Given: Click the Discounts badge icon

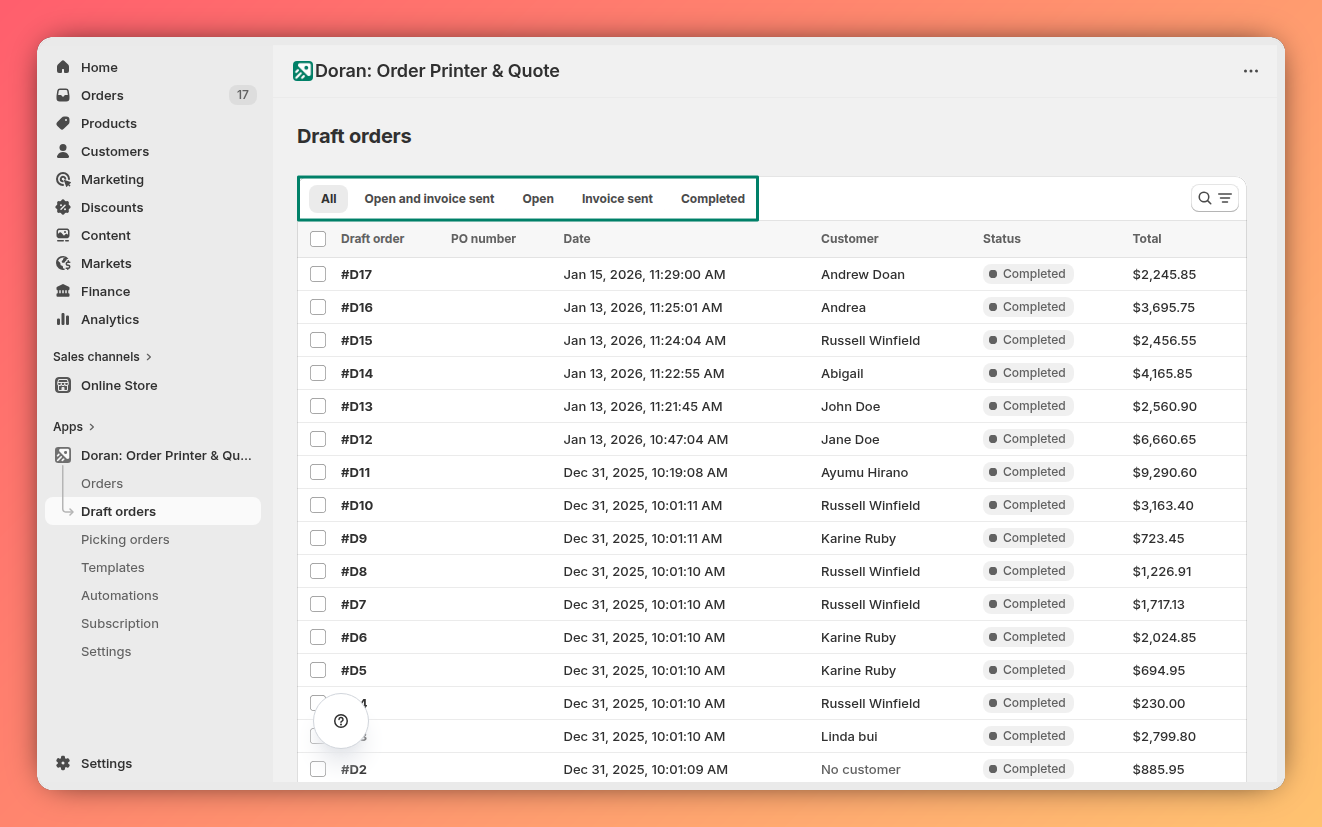Looking at the screenshot, I should pyautogui.click(x=63, y=207).
